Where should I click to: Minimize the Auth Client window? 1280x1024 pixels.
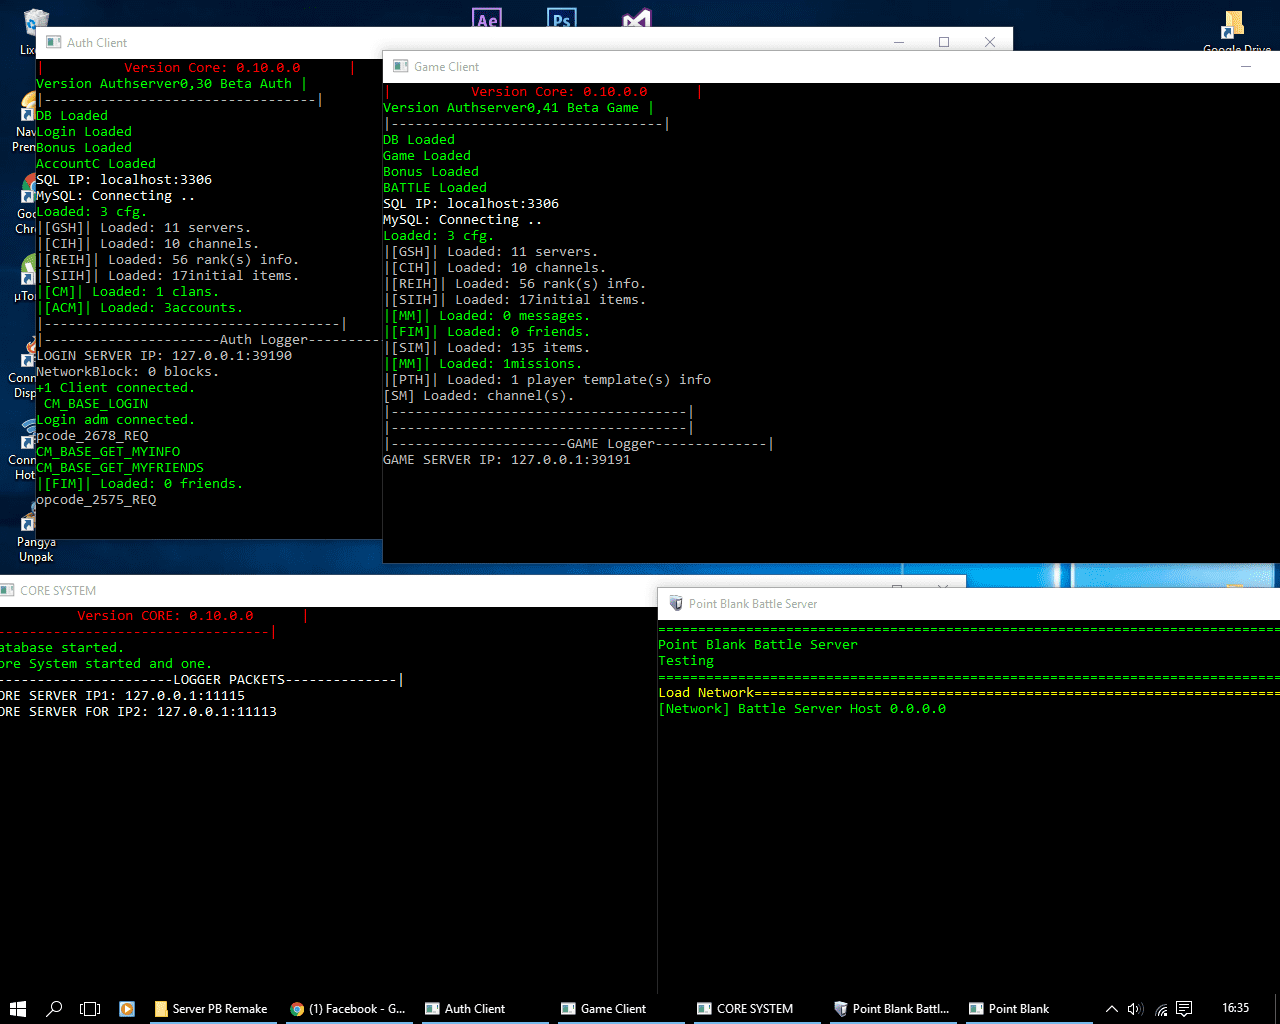(x=898, y=42)
